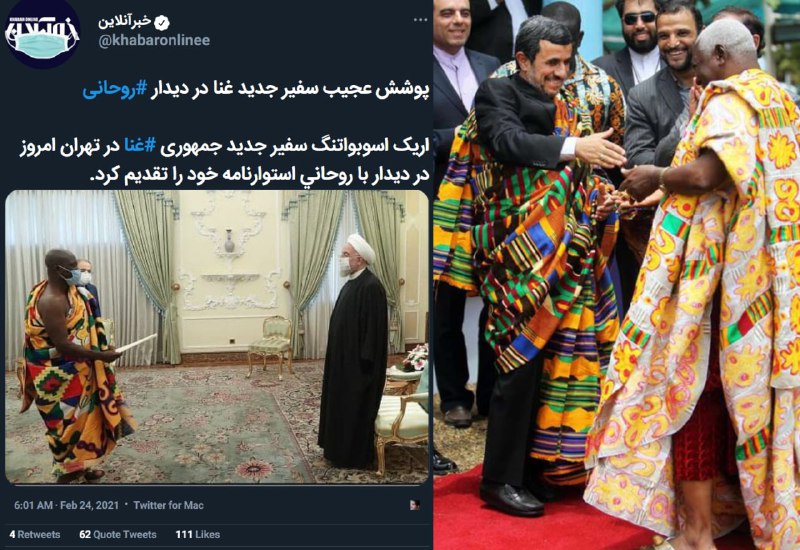This screenshot has width=800, height=550.
Task: Click the white vase in tweet photo
Action: tap(230, 240)
